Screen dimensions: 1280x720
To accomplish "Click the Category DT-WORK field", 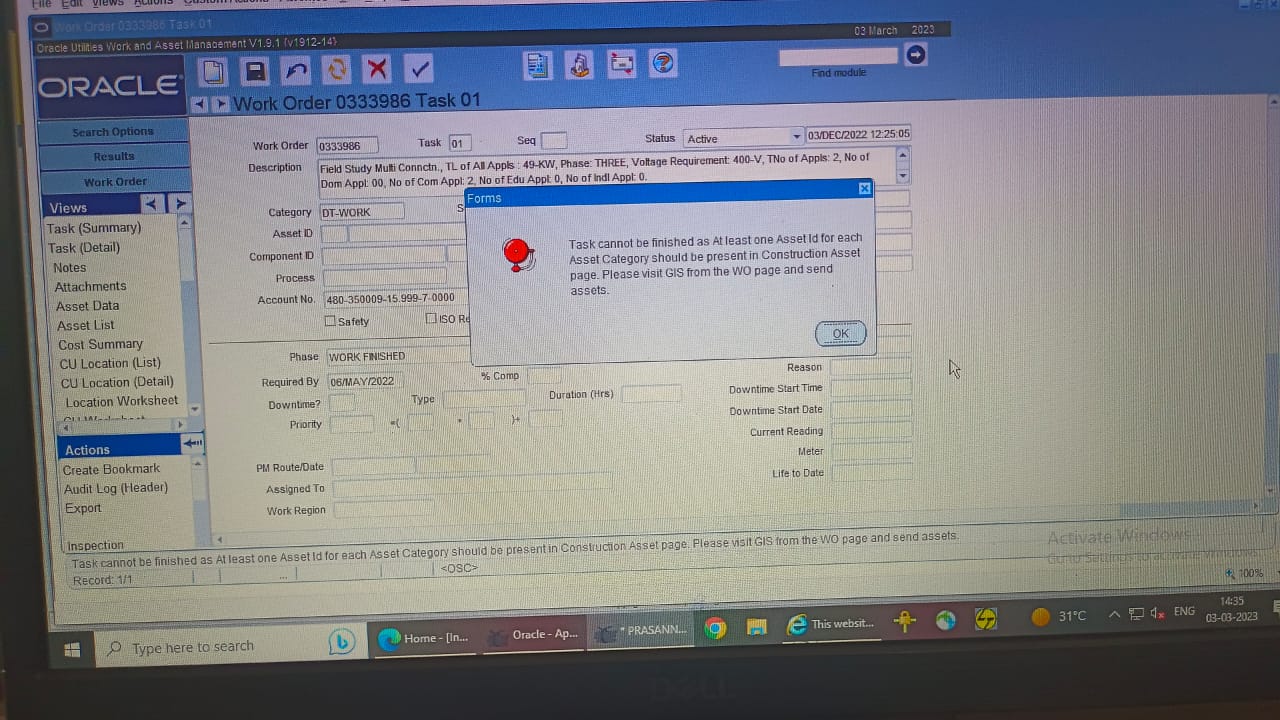I will tap(362, 212).
